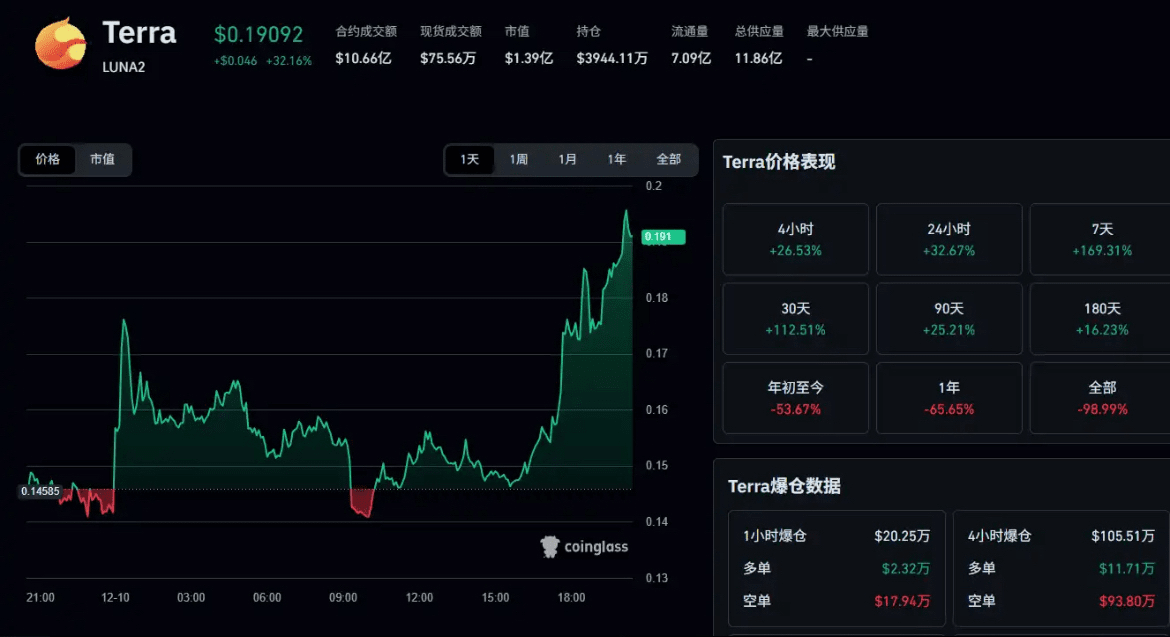The image size is (1170, 637).
Task: Click the 现货成交额 value $75.56万
Action: (448, 58)
